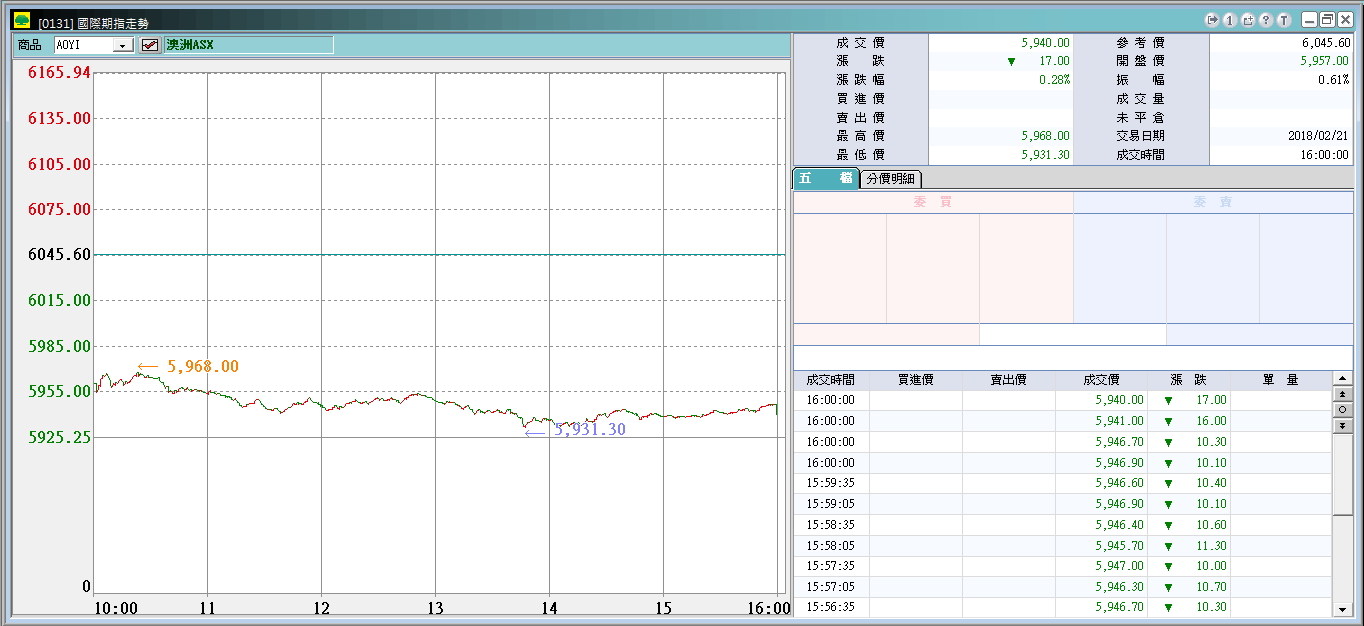The height and width of the screenshot is (626, 1364).
Task: Click the round '1' icon in title bar
Action: tap(1230, 19)
